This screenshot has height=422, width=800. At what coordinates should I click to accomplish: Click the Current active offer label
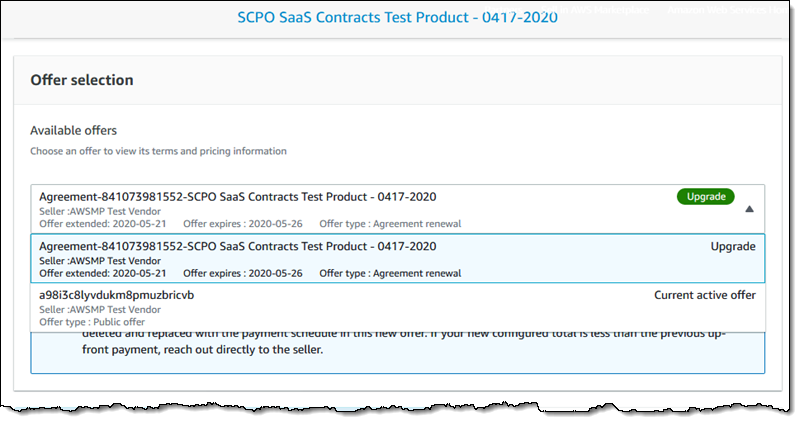704,295
